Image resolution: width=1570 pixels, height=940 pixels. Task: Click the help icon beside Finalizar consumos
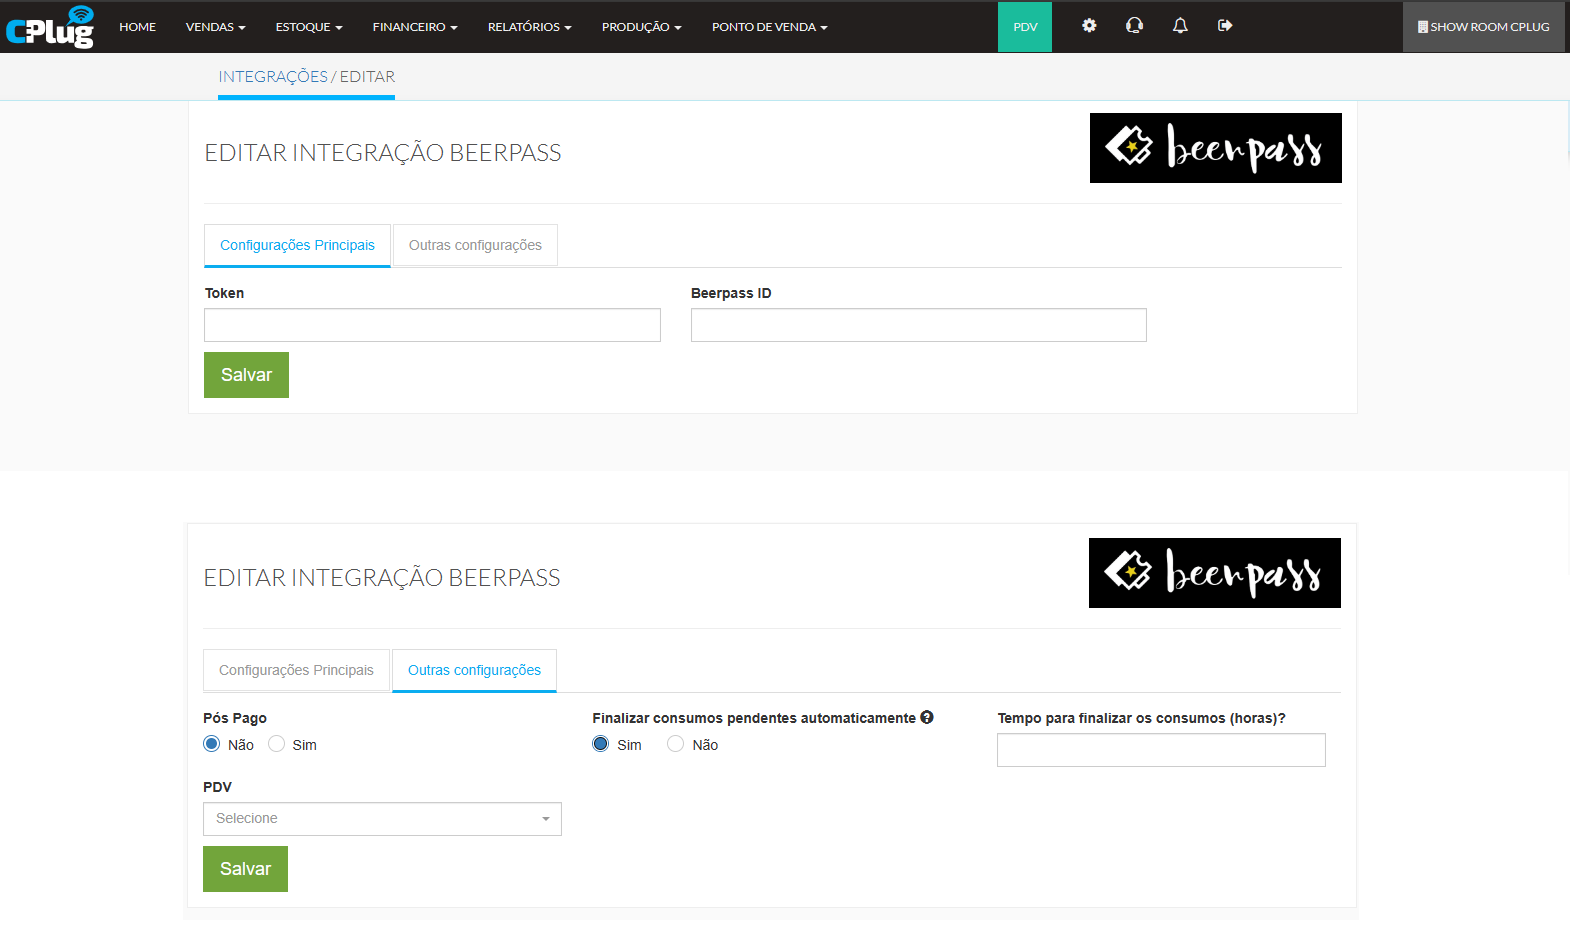[x=927, y=717]
